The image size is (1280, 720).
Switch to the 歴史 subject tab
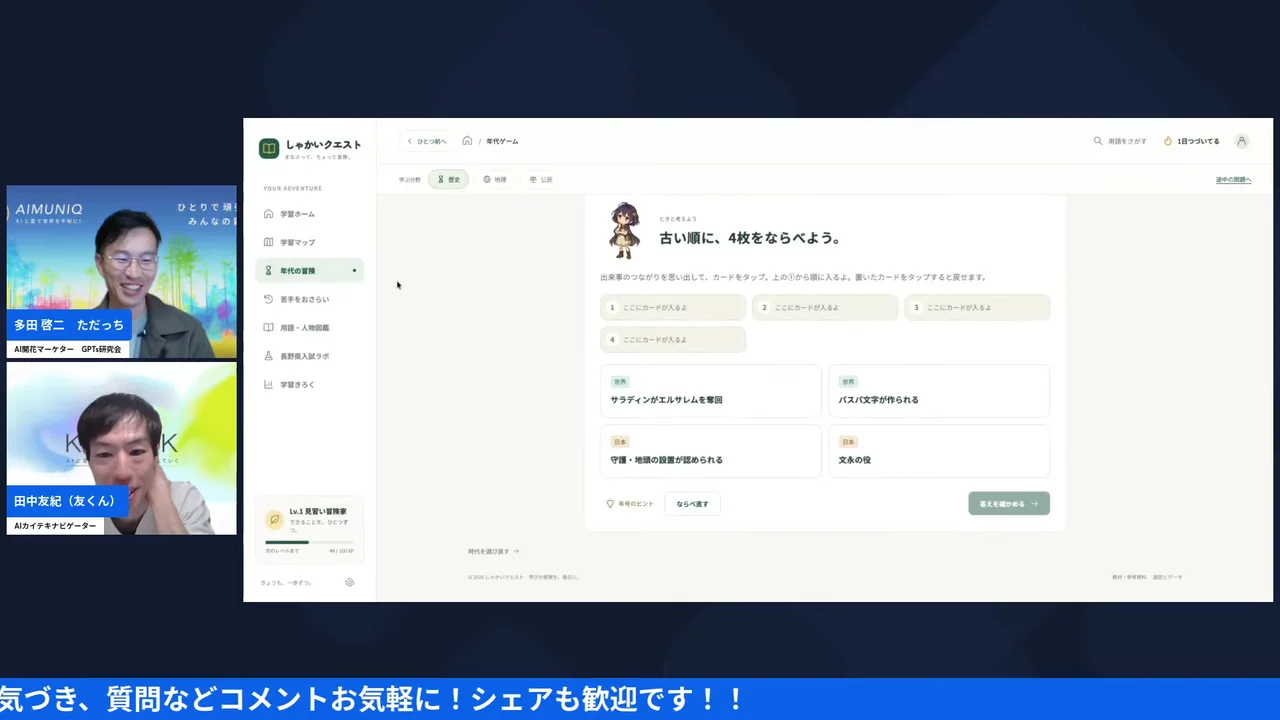(448, 179)
